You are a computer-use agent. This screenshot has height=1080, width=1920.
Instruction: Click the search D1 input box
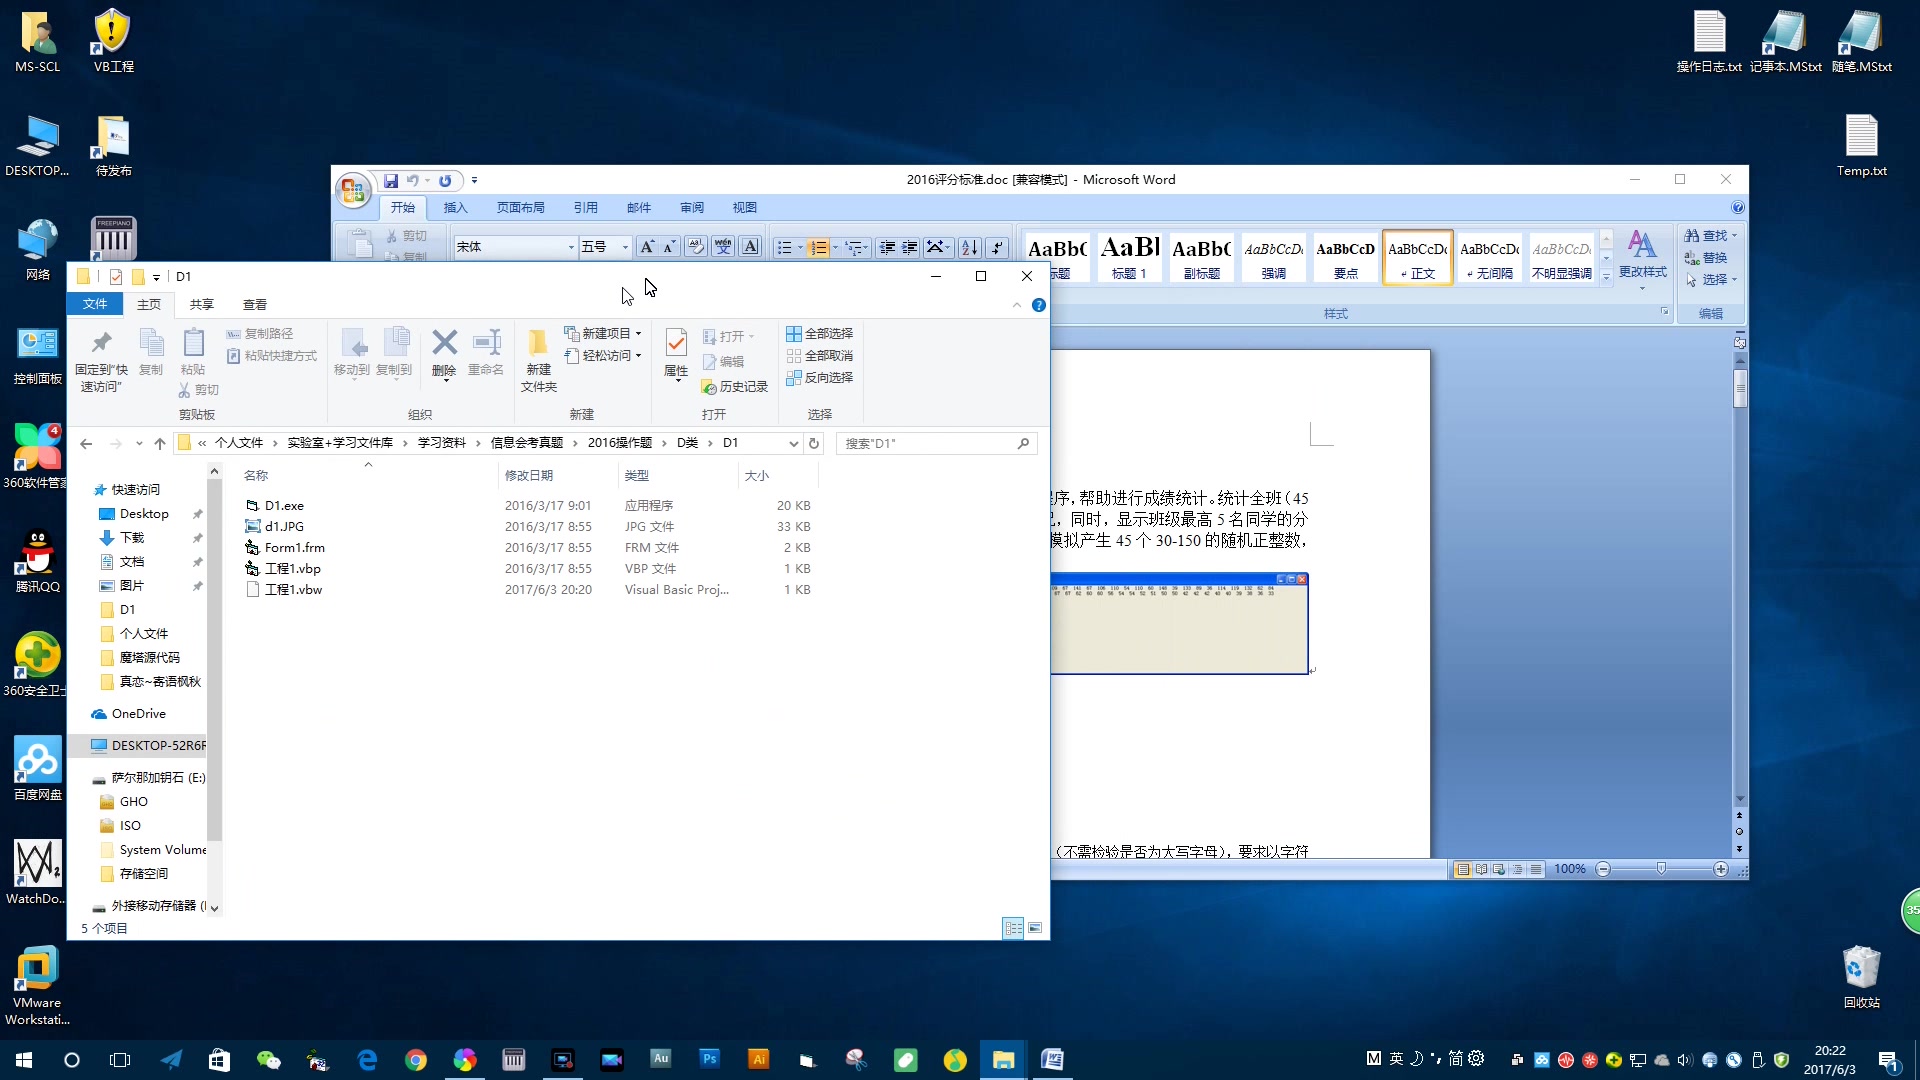pyautogui.click(x=925, y=443)
